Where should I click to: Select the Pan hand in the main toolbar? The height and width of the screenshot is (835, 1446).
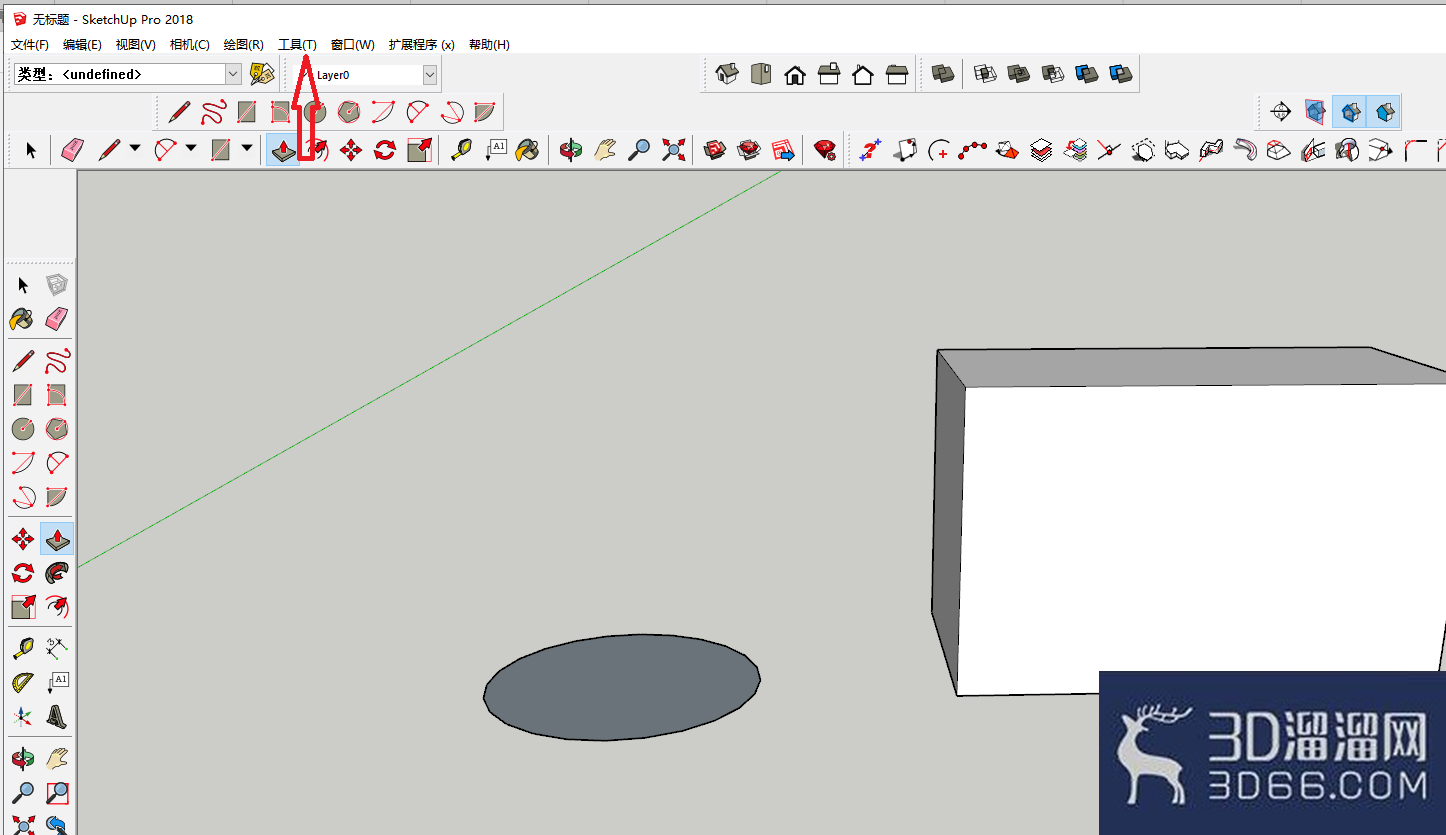pos(605,150)
